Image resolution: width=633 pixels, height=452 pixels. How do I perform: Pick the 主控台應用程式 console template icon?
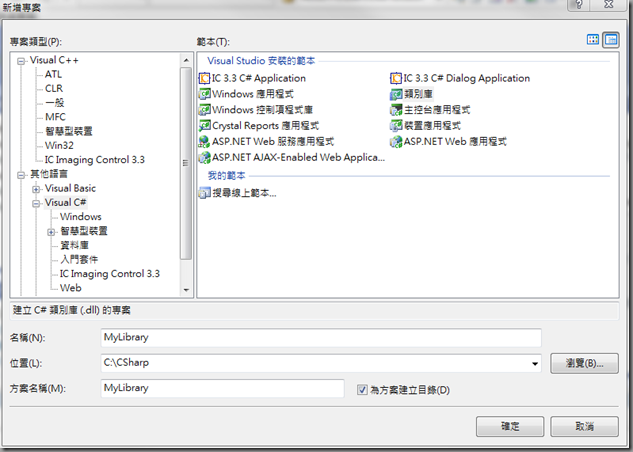tap(396, 110)
